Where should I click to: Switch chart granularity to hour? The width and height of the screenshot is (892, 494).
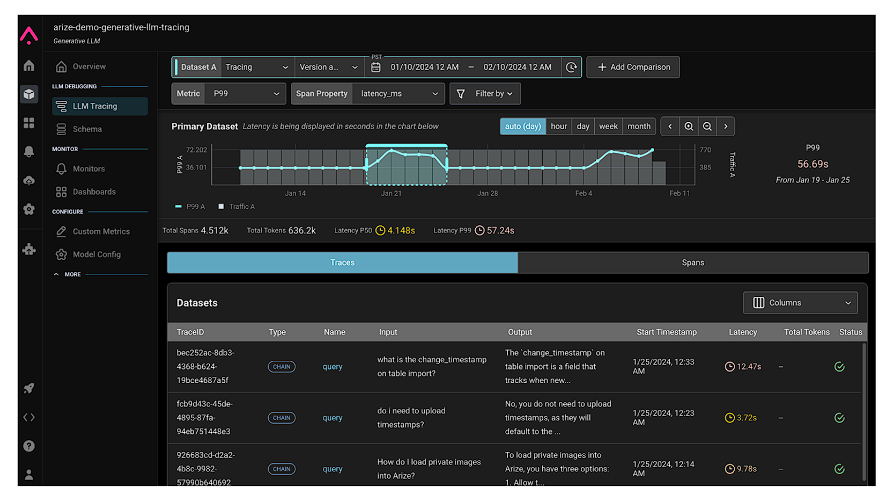click(x=559, y=126)
